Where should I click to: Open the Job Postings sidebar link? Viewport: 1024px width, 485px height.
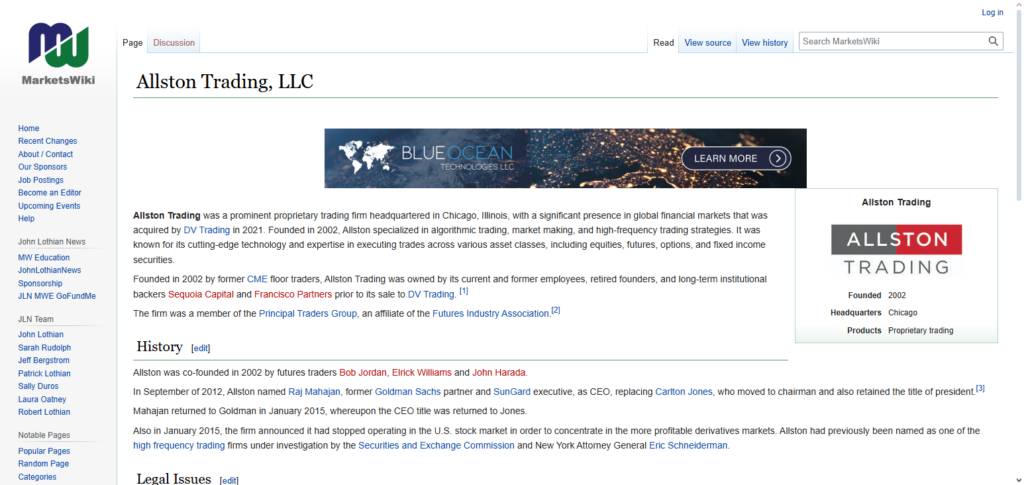(41, 180)
